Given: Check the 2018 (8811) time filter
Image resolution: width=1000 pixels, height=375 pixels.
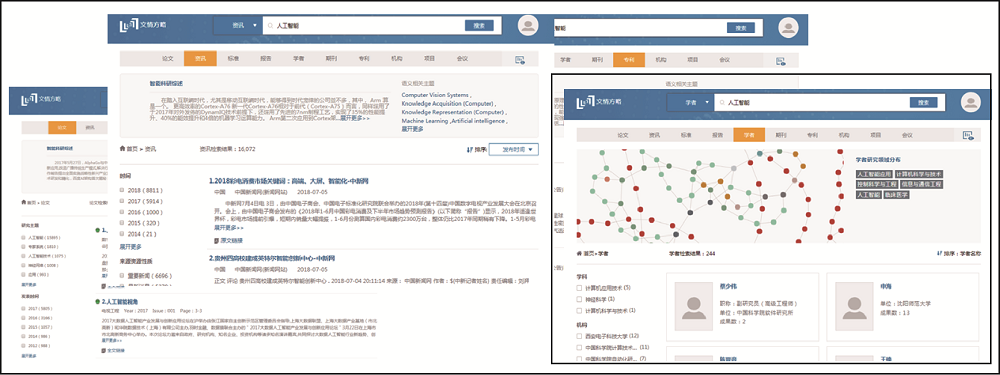Looking at the screenshot, I should (122, 191).
